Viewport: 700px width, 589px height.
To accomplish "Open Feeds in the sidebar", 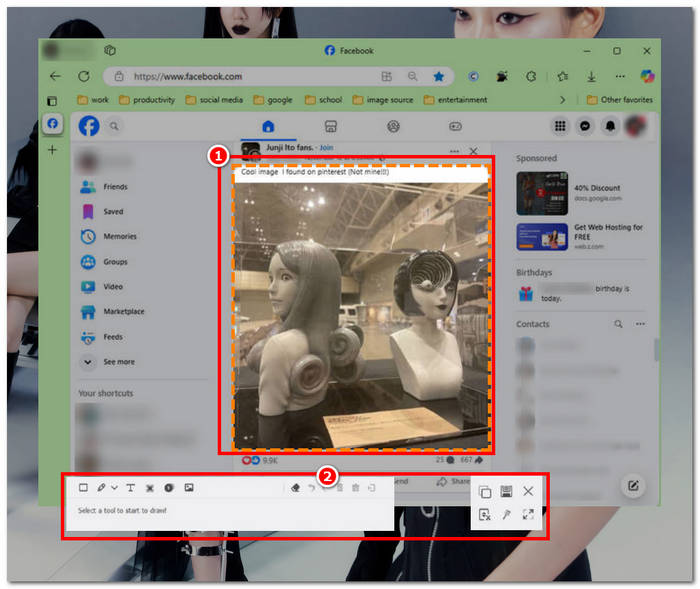I will (101, 337).
